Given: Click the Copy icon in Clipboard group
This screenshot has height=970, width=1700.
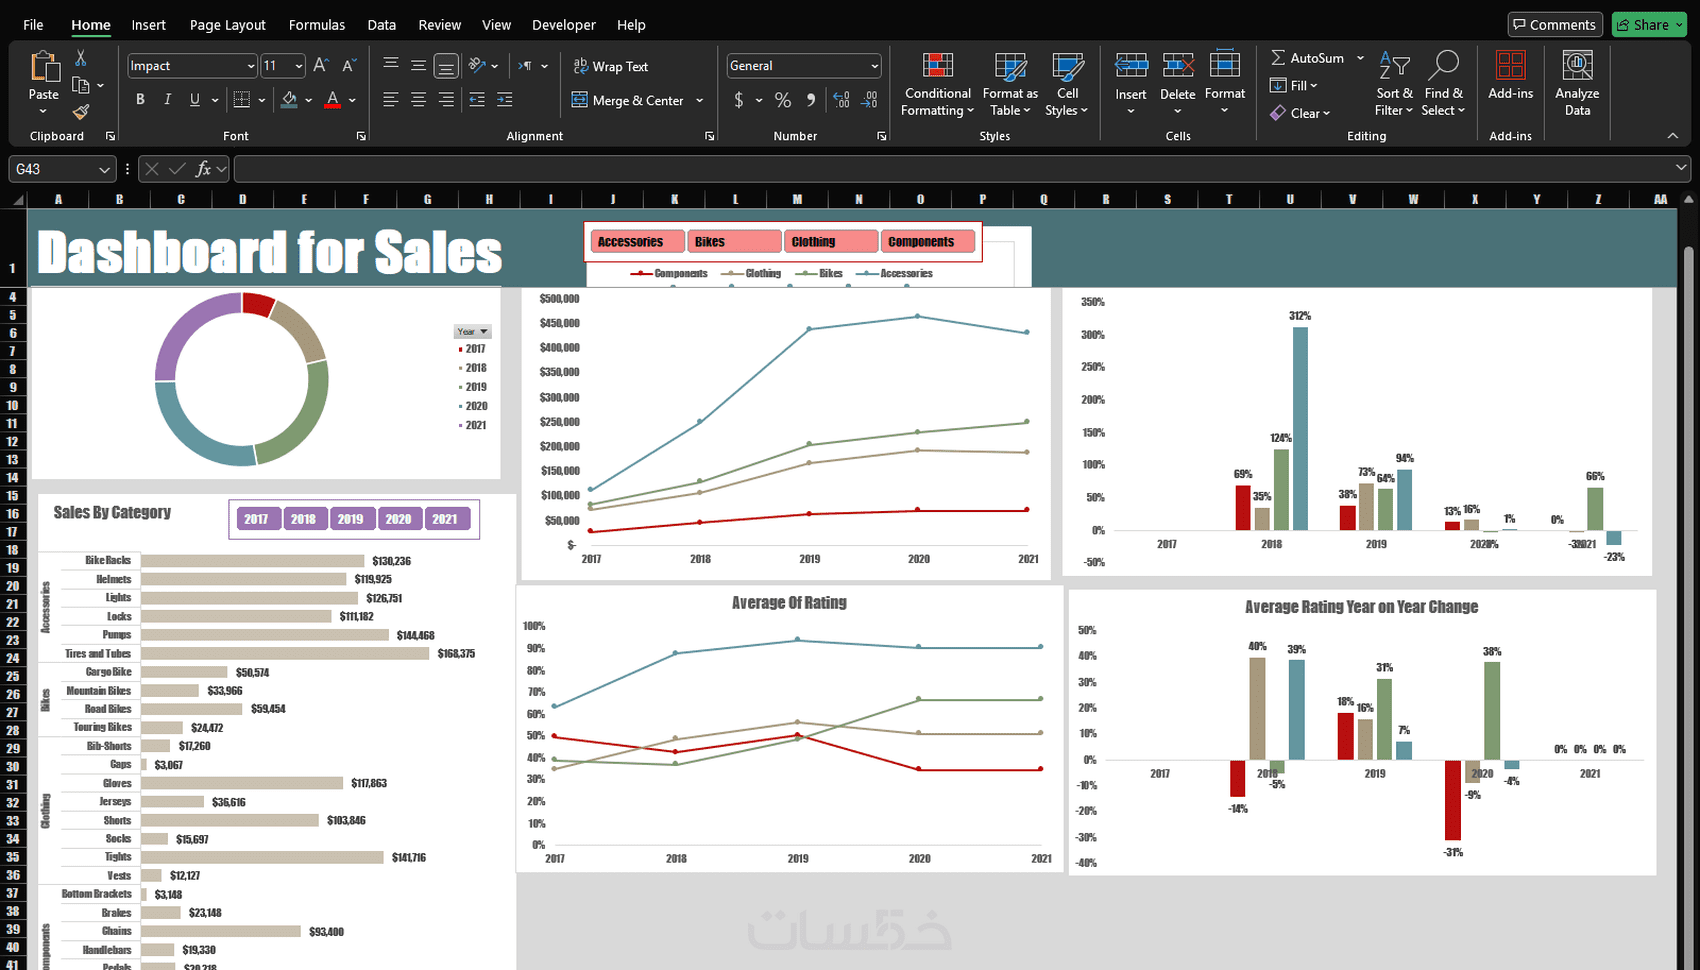Looking at the screenshot, I should pyautogui.click(x=81, y=85).
